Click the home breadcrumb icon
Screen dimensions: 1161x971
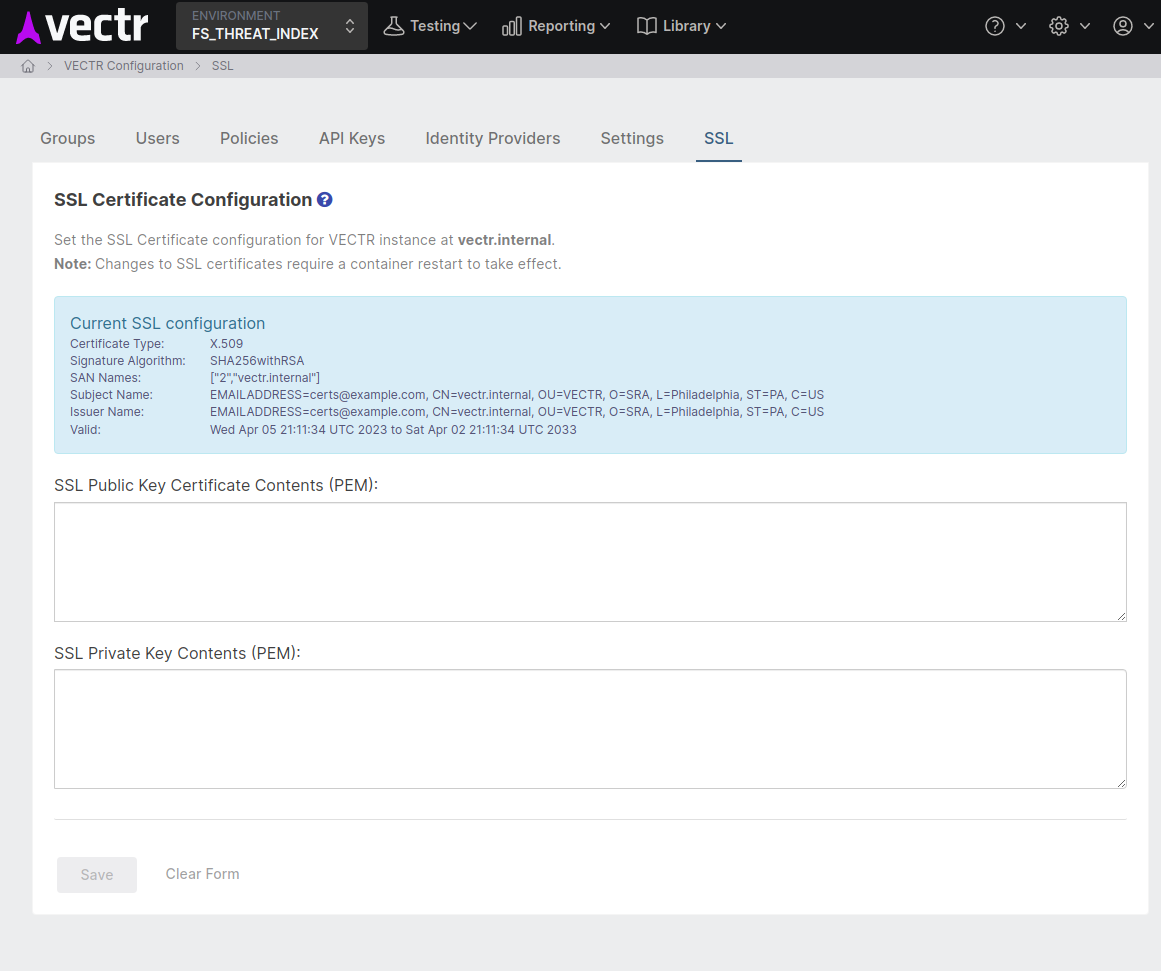point(28,66)
